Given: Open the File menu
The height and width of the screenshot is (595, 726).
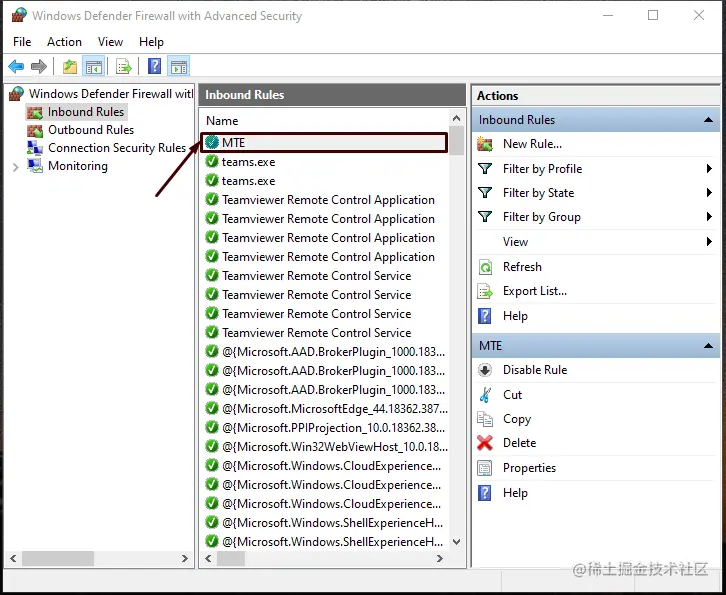Looking at the screenshot, I should click(x=22, y=42).
